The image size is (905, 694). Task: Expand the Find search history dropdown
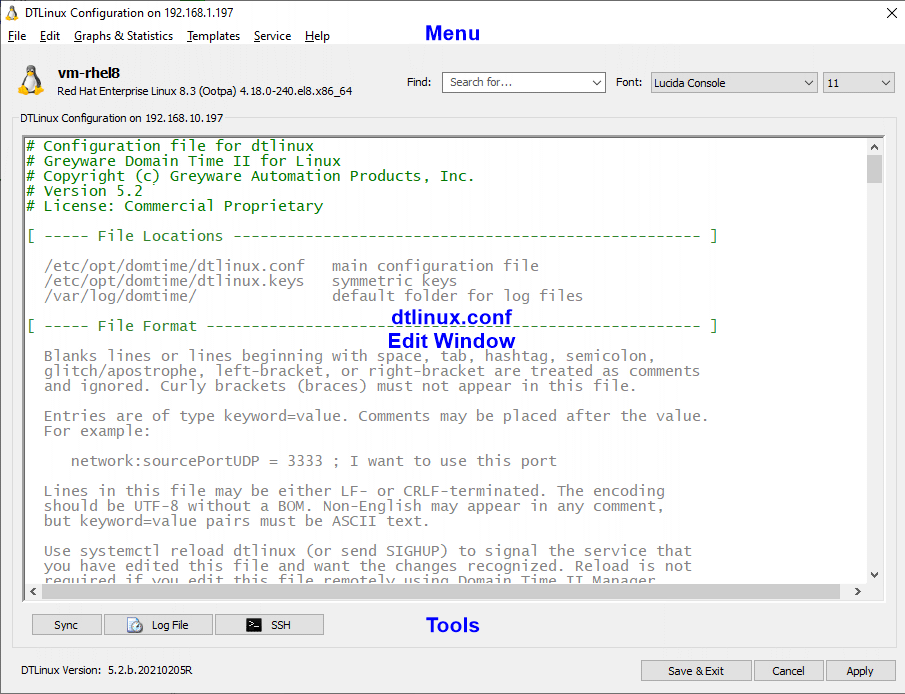597,82
